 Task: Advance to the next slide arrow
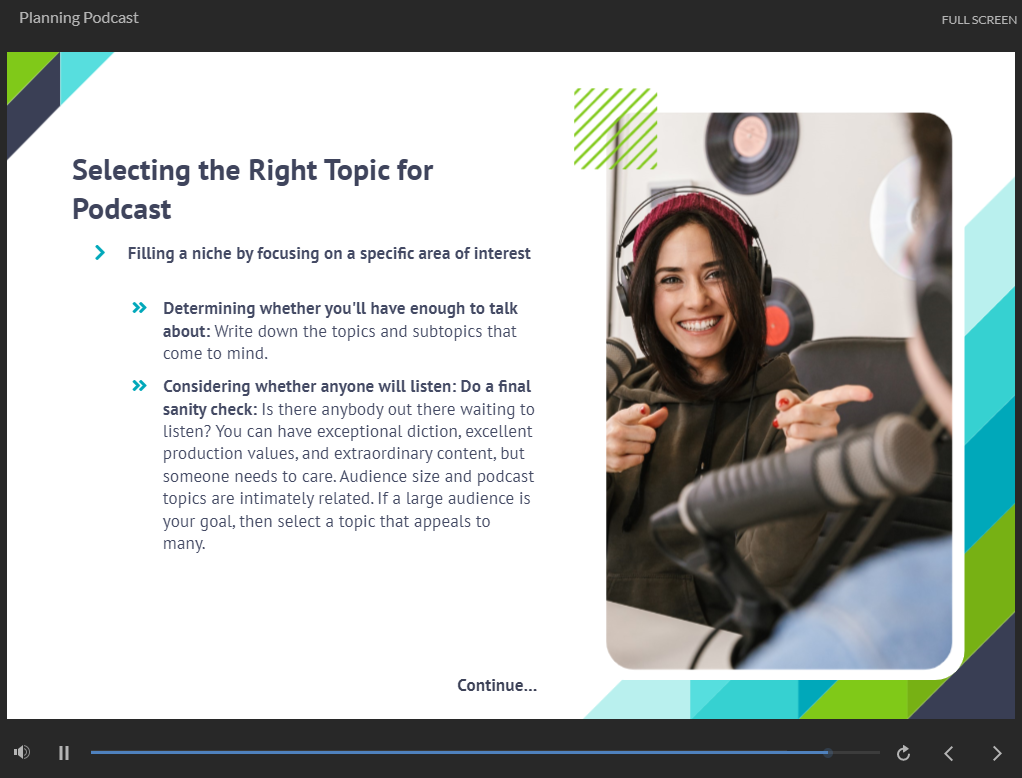(x=996, y=753)
